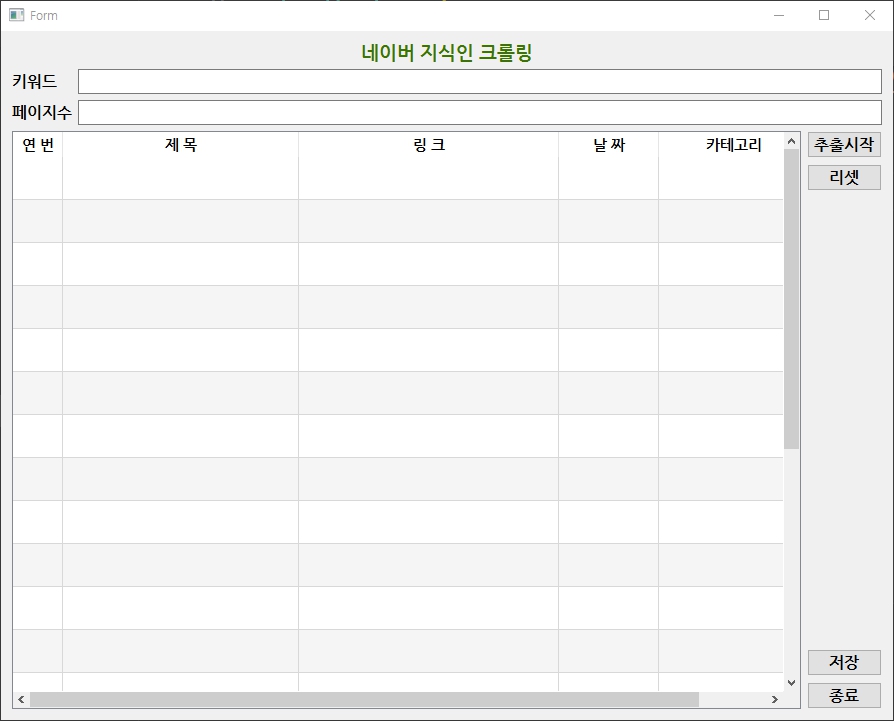Viewport: 894px width, 721px height.
Task: Click the 페이지수 input field
Action: pos(479,112)
